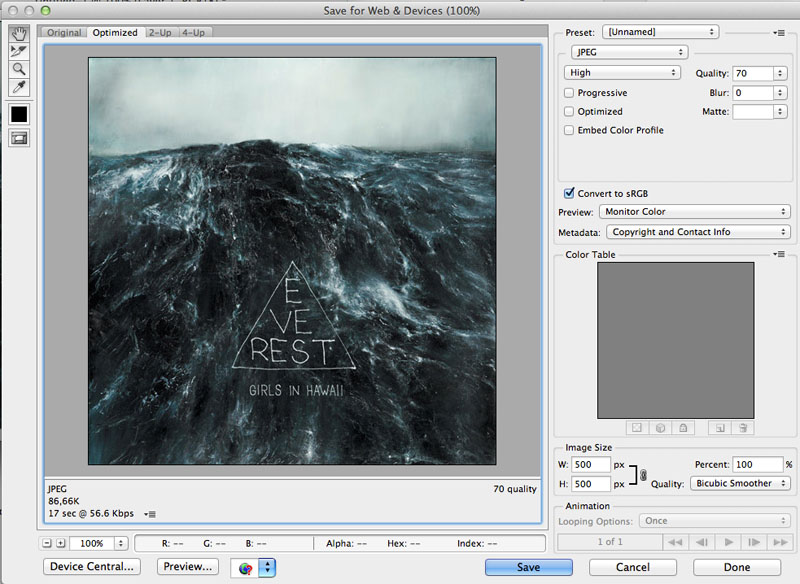Expand the Bicubic Smoother quality dropdown
This screenshot has width=800, height=584.
click(x=739, y=484)
